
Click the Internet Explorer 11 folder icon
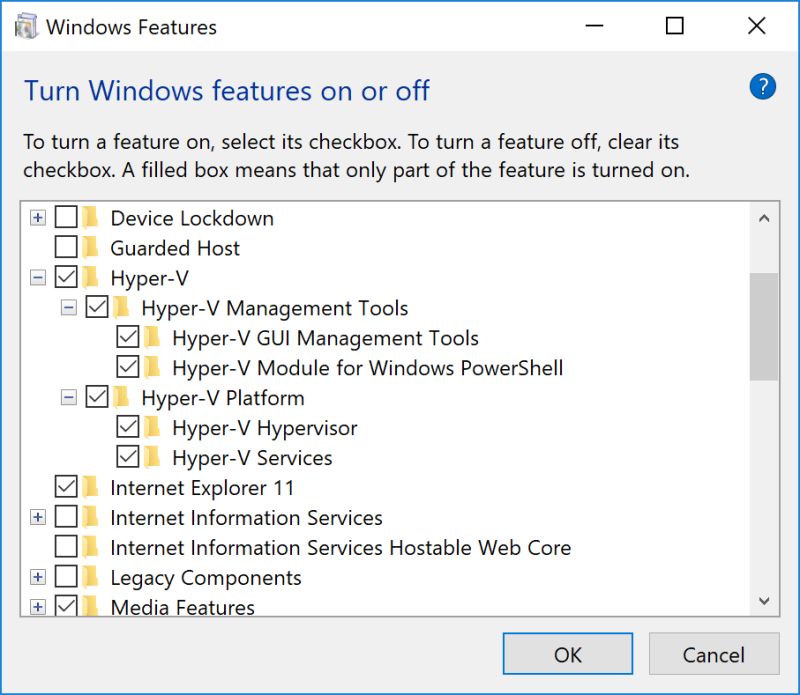[x=90, y=487]
